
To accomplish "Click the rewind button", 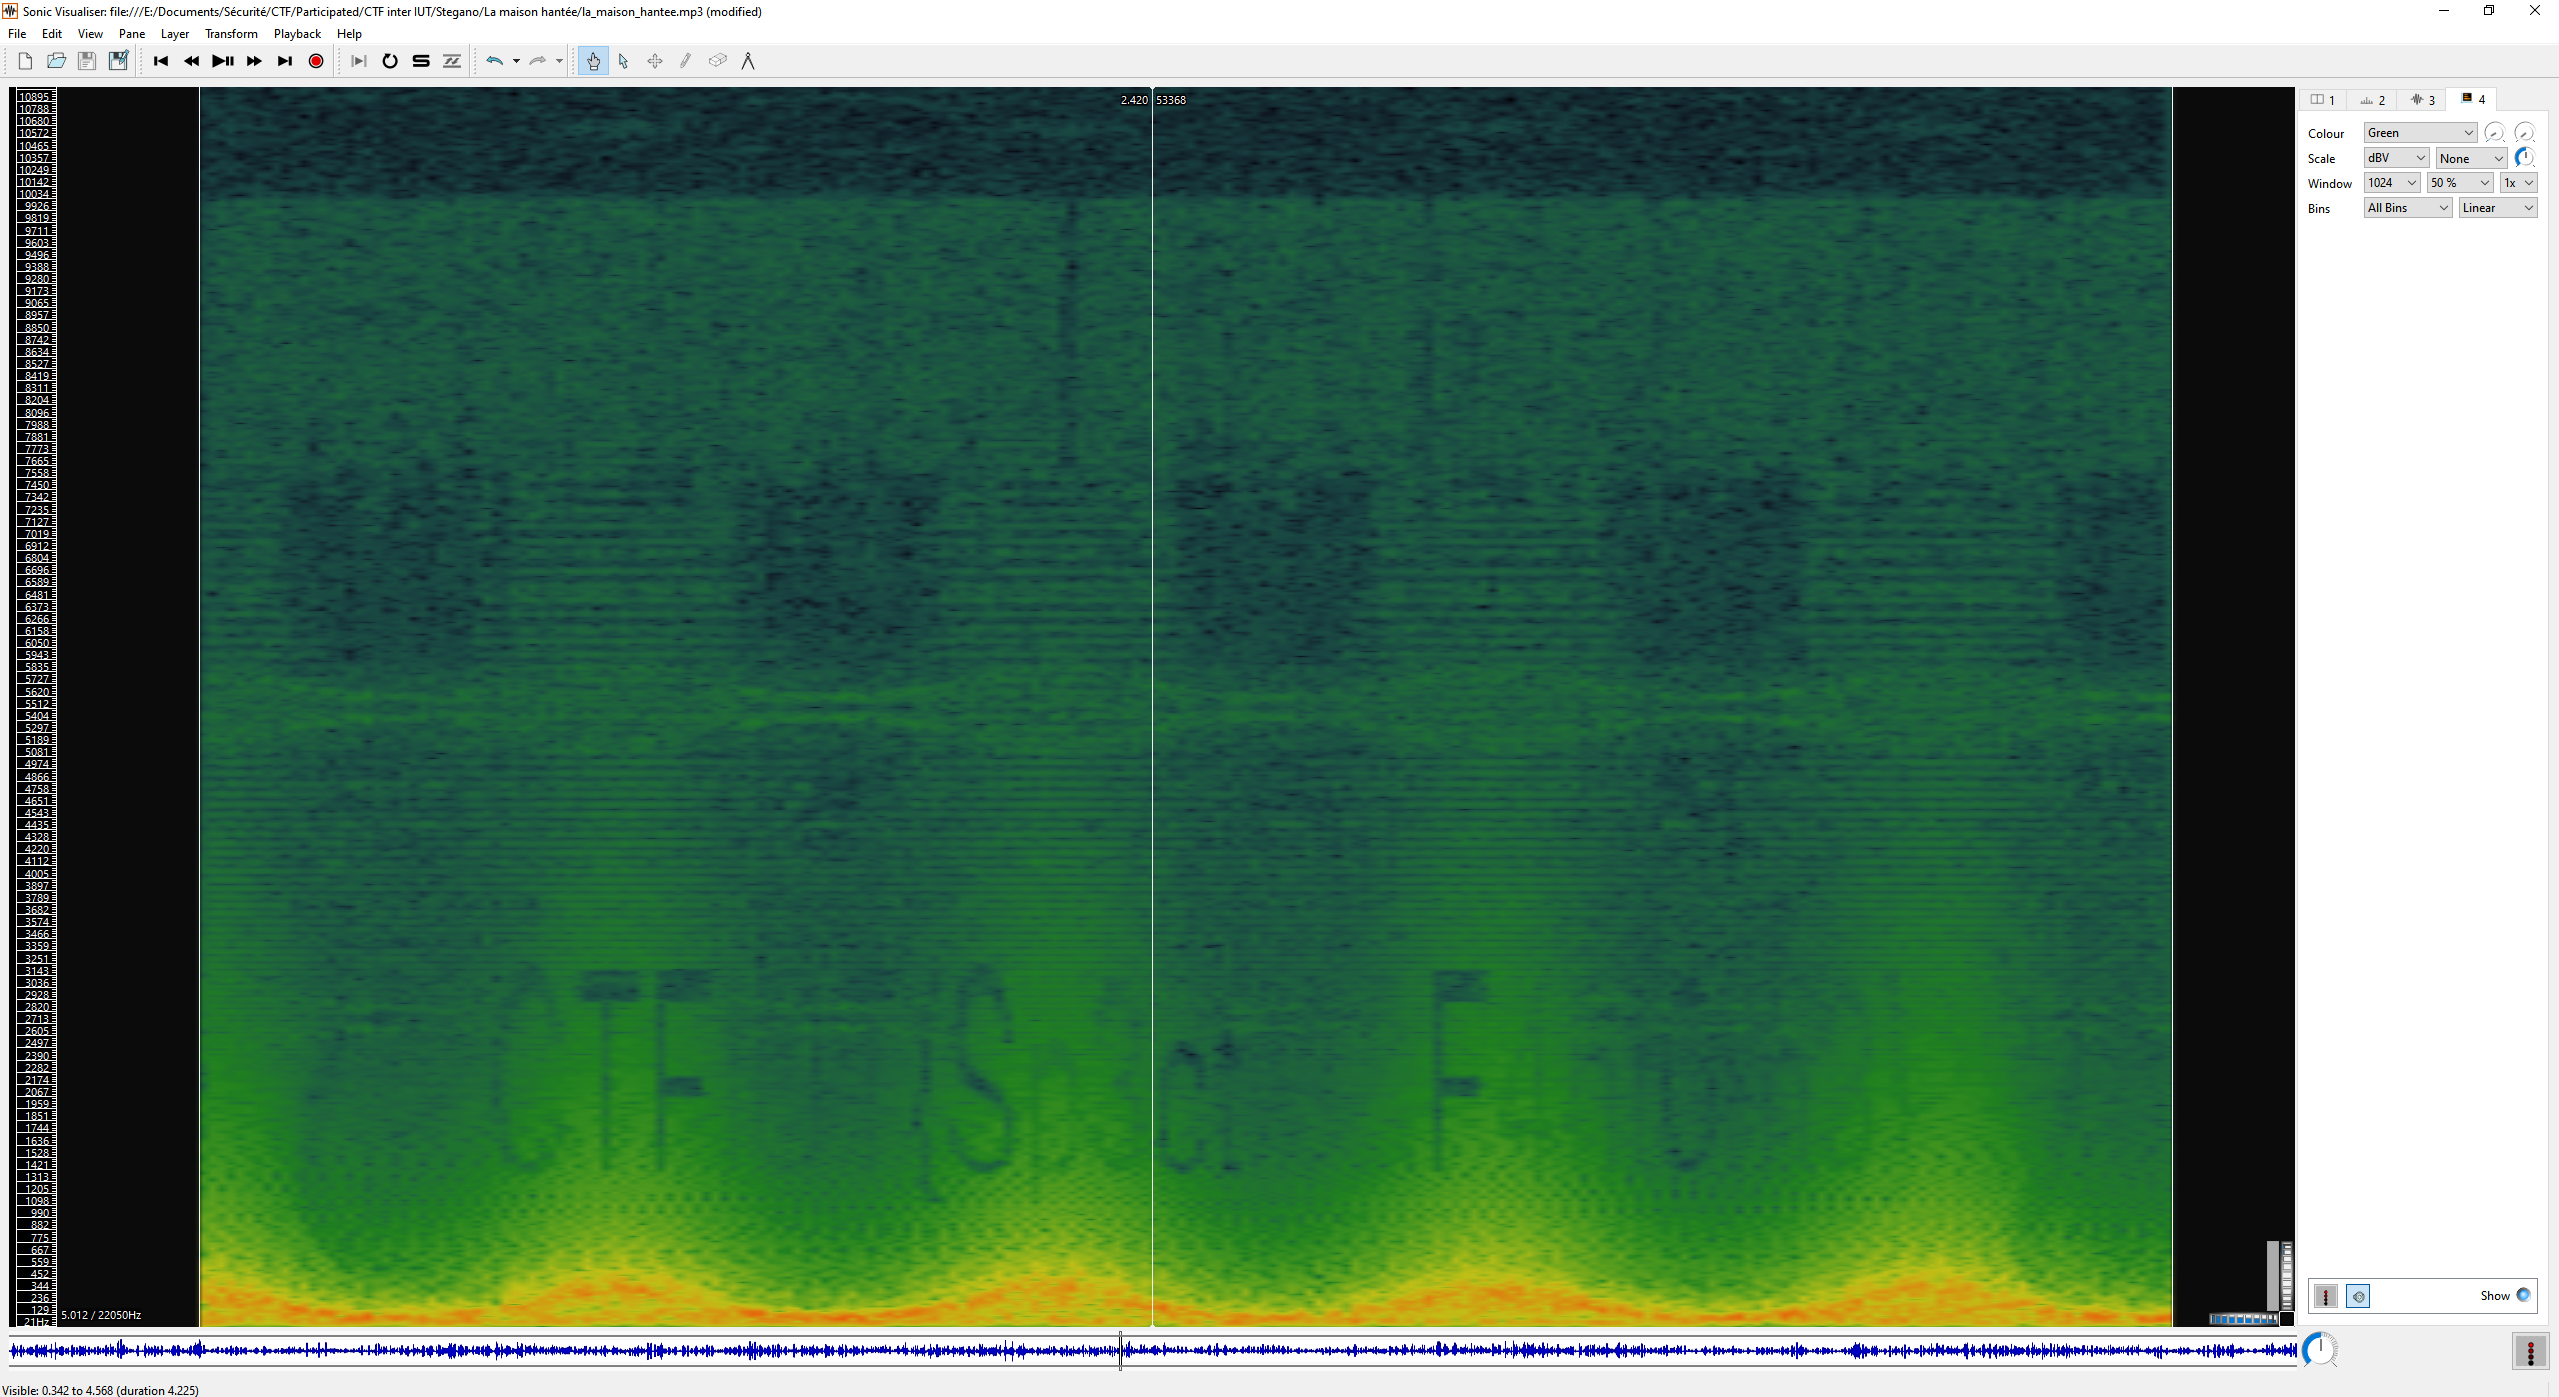I will (x=191, y=61).
